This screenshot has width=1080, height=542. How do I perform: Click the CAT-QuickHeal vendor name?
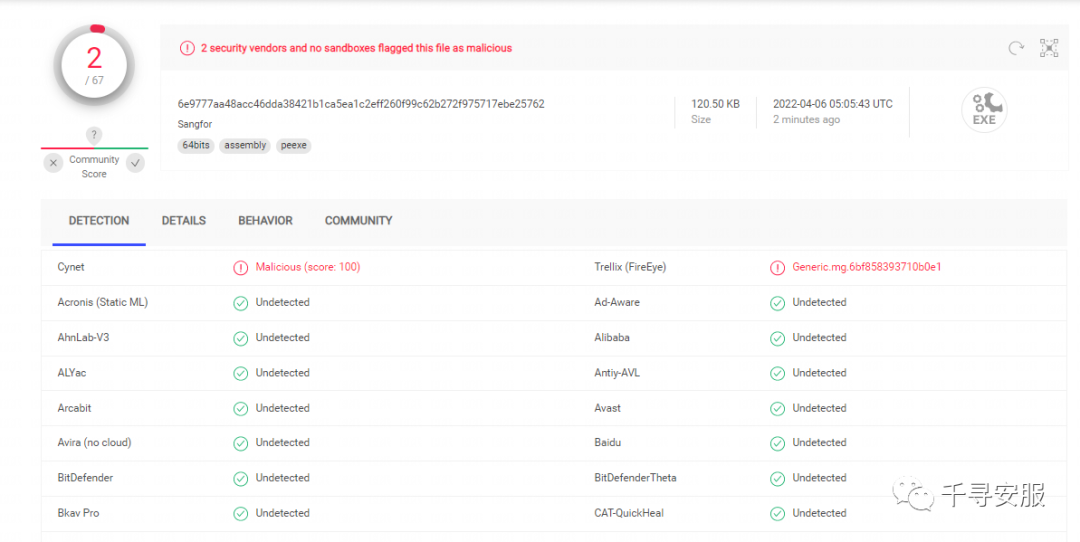click(x=629, y=513)
